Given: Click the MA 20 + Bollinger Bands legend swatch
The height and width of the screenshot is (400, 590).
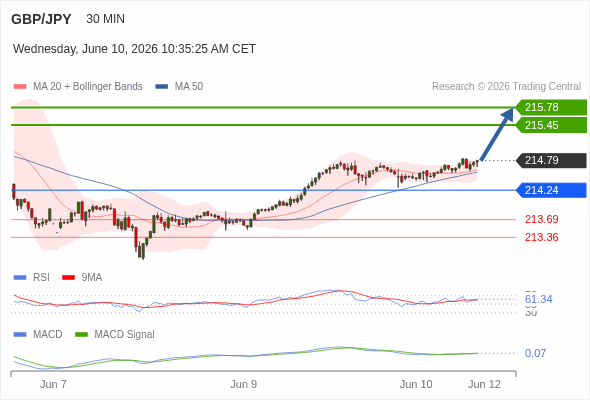Looking at the screenshot, I should (x=20, y=87).
